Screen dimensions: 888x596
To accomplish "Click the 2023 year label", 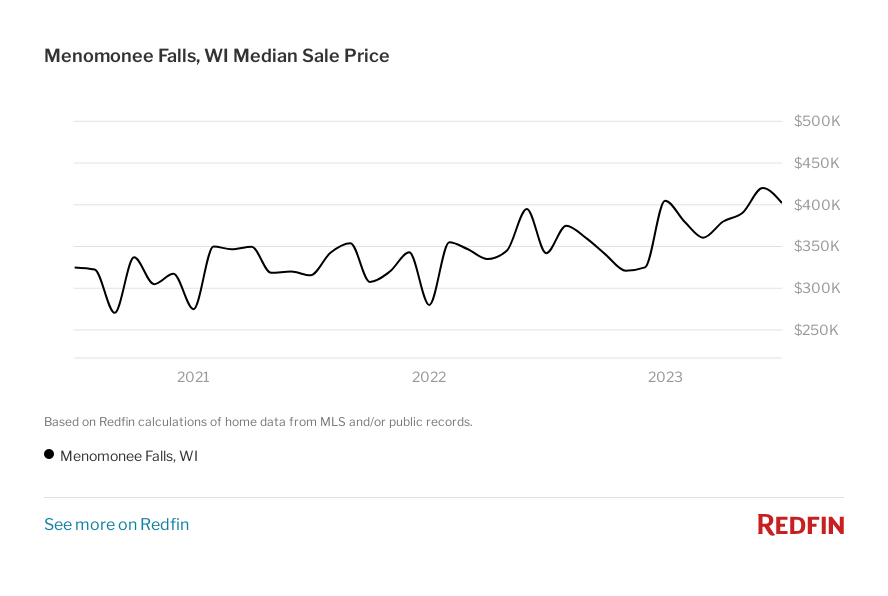I will (x=665, y=377).
